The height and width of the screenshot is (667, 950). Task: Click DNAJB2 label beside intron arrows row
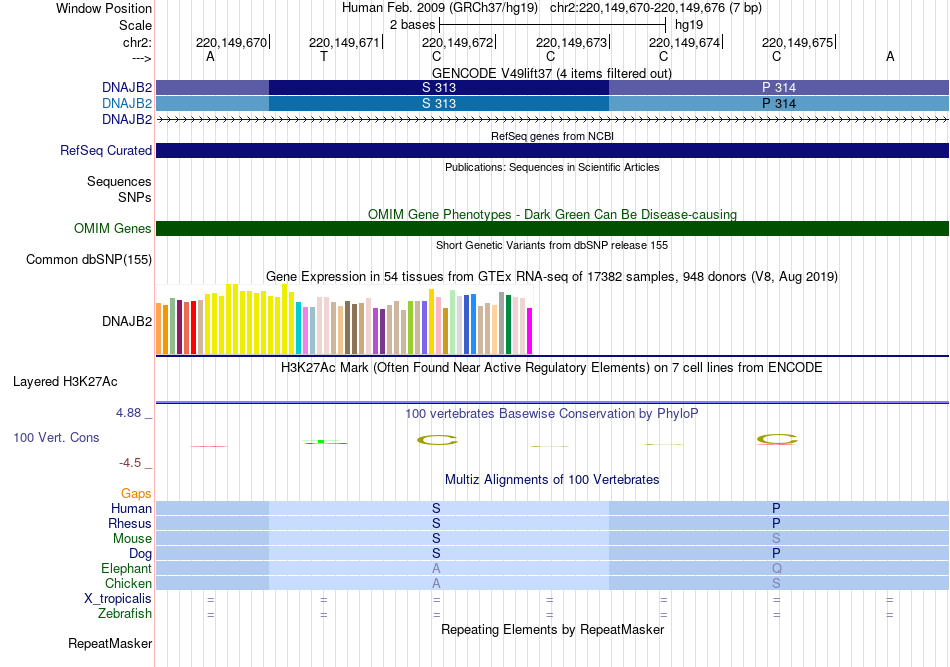point(127,119)
